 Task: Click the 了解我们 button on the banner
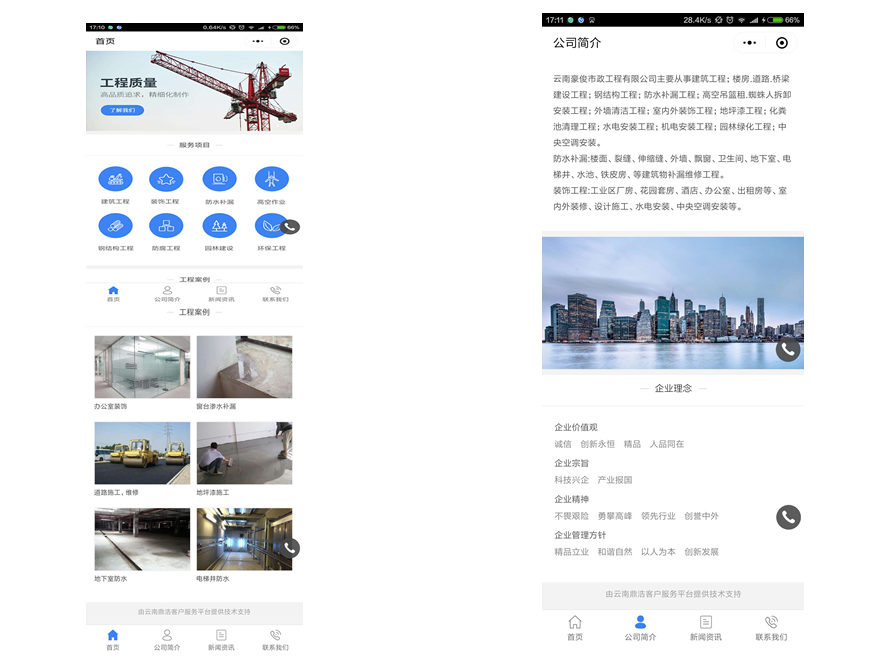122,110
